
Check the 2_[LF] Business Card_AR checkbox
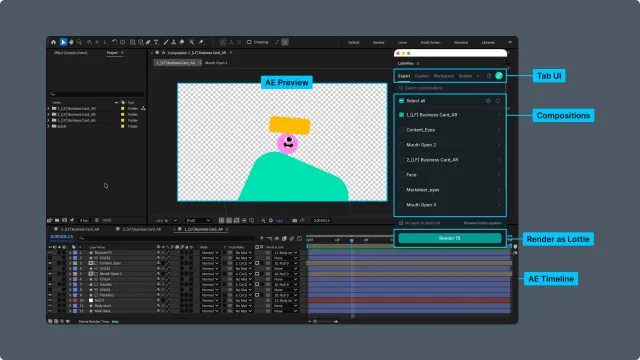[x=402, y=160]
